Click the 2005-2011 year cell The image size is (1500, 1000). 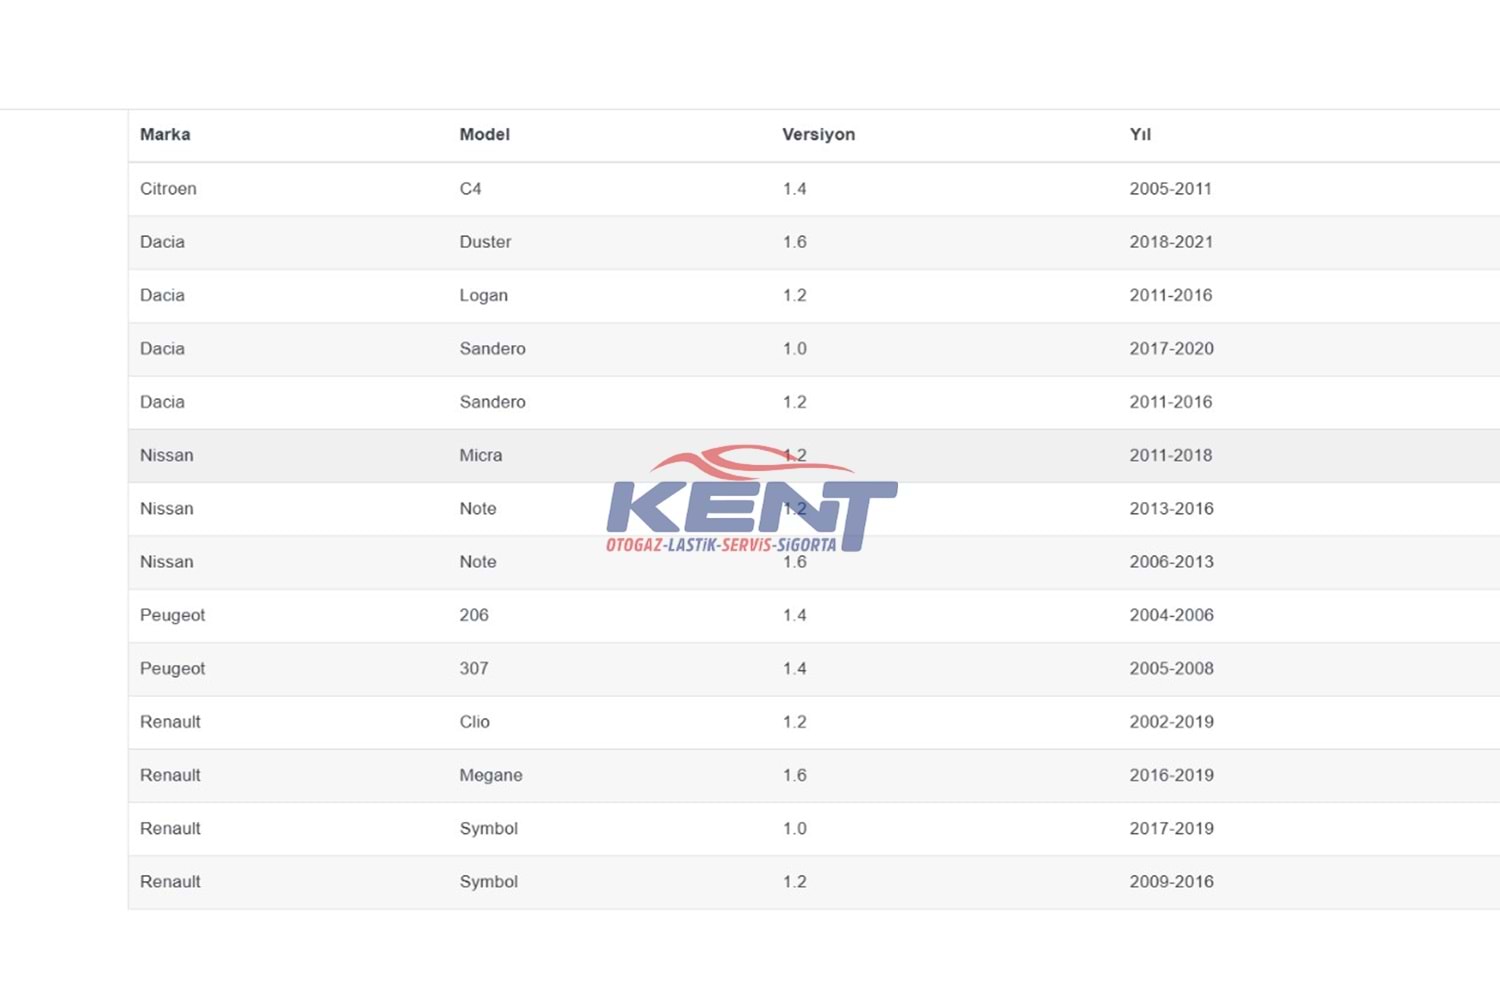coord(1170,189)
